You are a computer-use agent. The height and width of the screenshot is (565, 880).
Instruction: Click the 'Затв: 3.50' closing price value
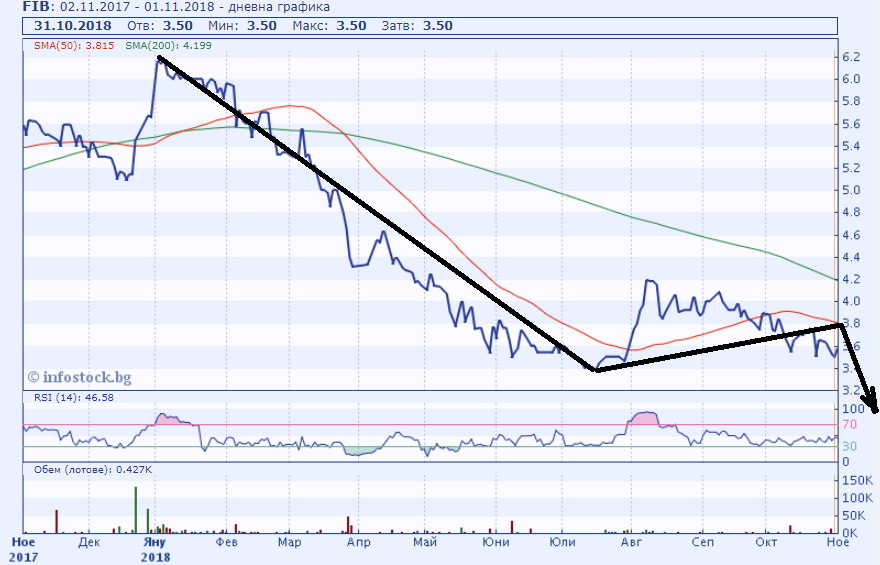coord(417,26)
